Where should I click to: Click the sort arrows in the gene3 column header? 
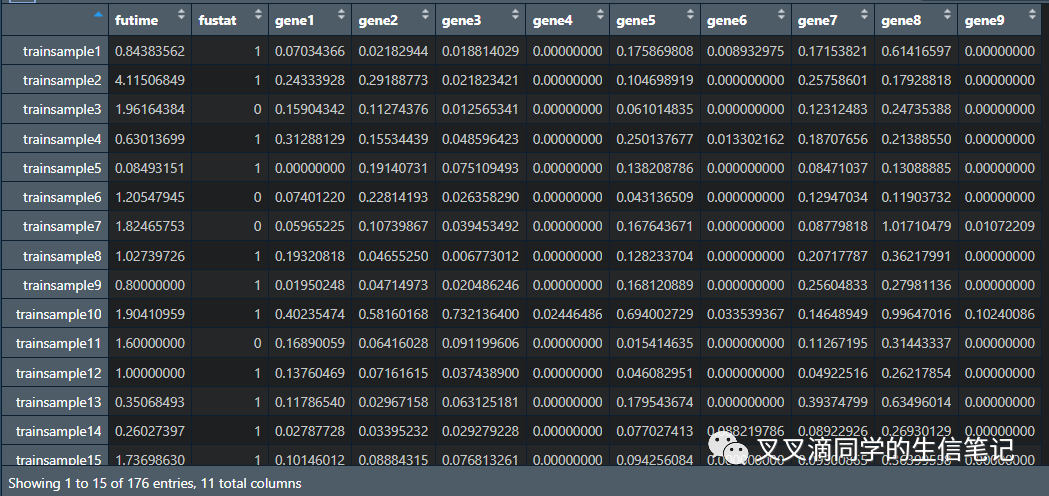(516, 15)
